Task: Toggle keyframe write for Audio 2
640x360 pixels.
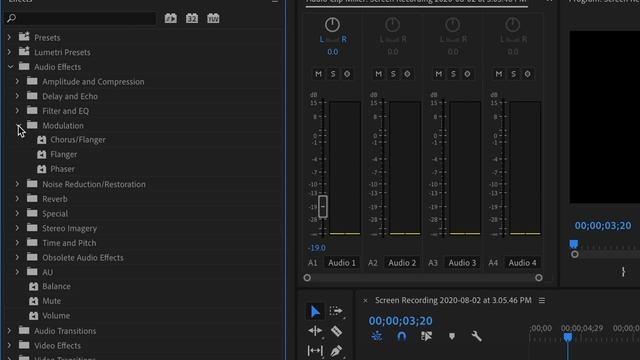Action: [407, 74]
